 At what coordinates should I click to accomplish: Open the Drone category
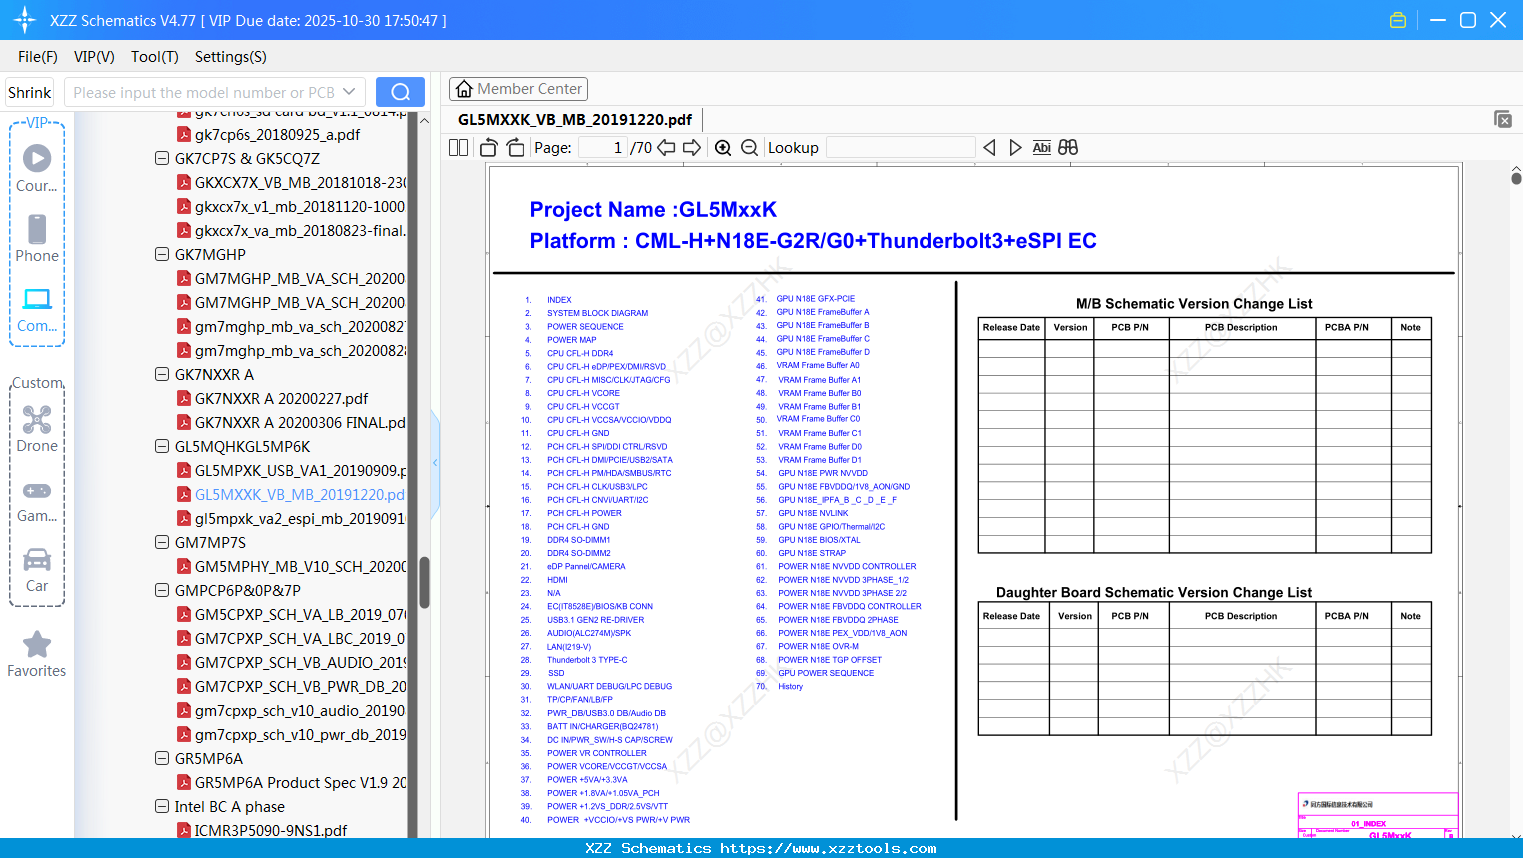coord(37,429)
